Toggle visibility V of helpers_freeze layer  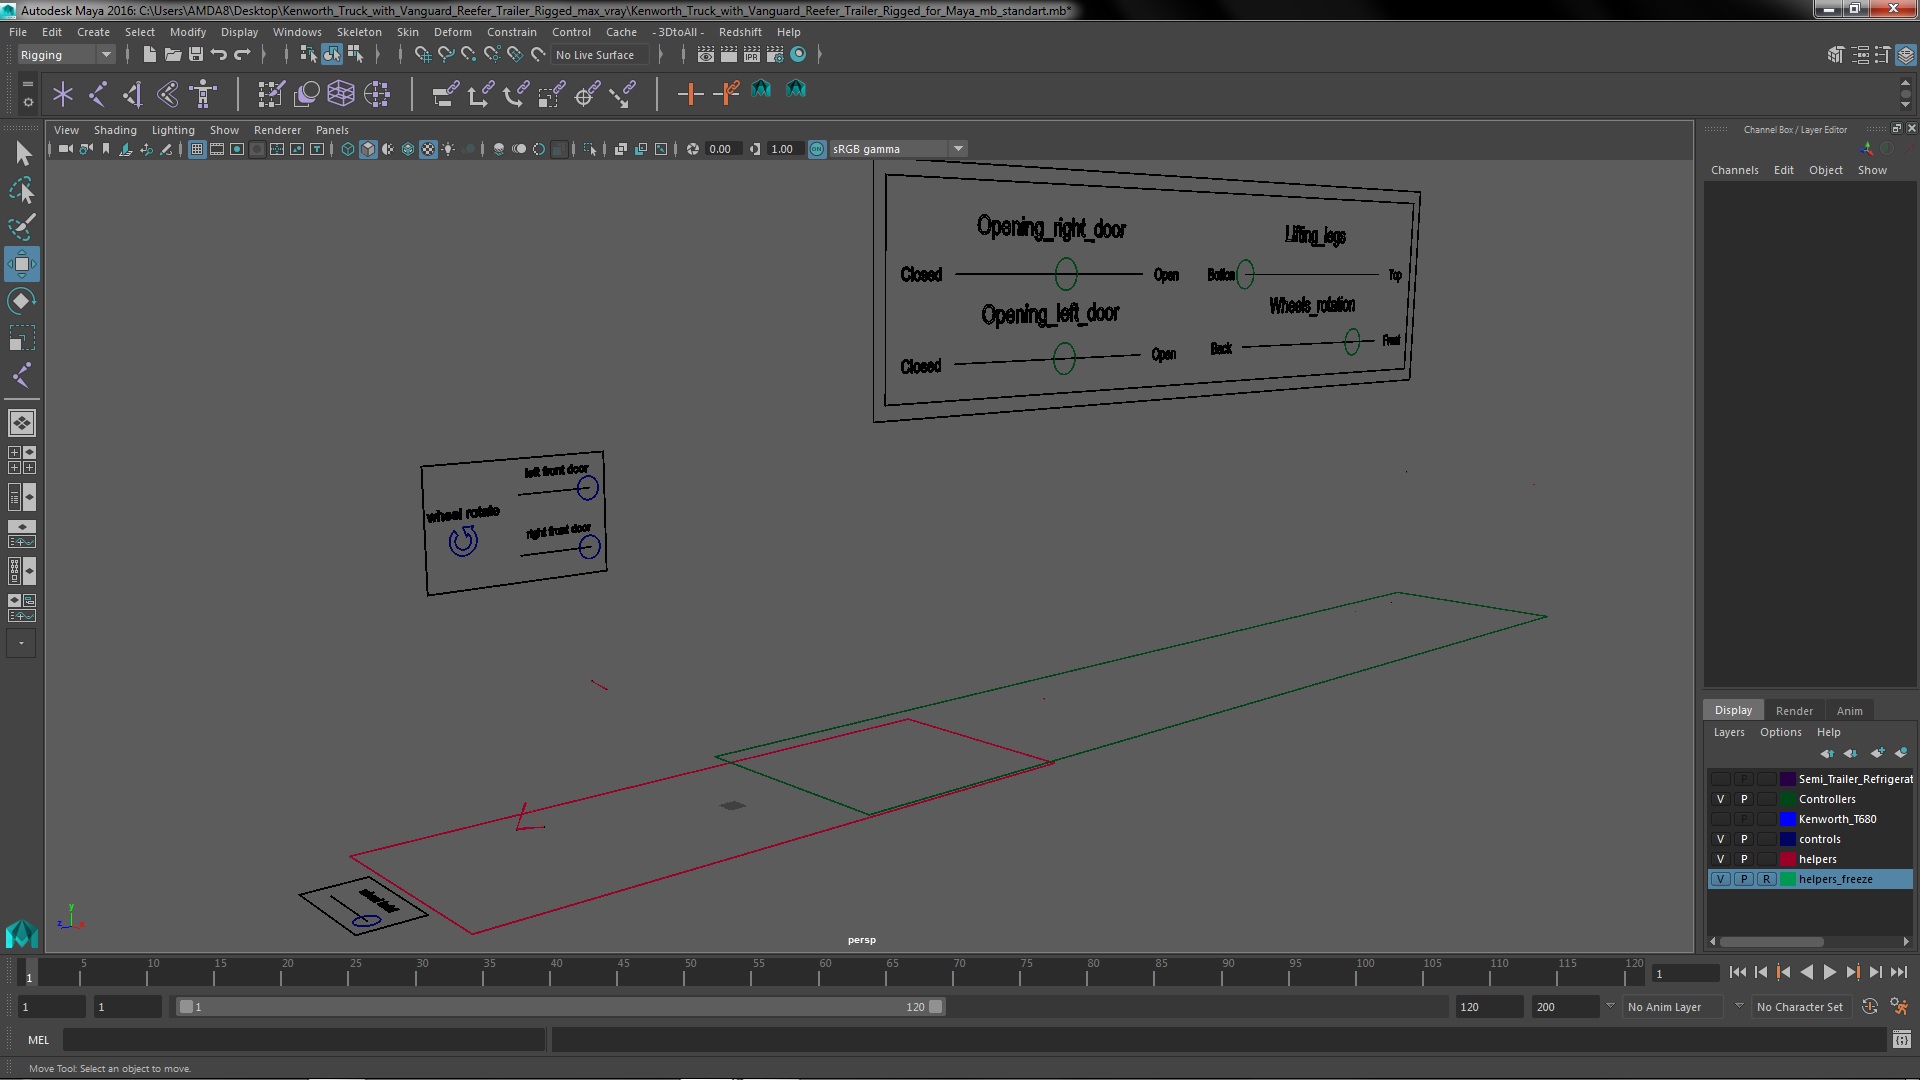click(1720, 879)
